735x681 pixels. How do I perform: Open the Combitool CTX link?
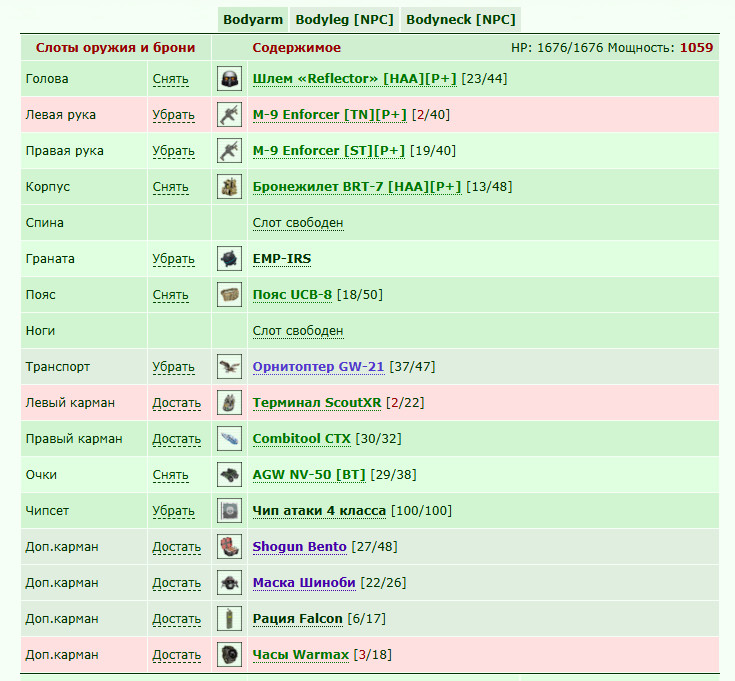[301, 439]
